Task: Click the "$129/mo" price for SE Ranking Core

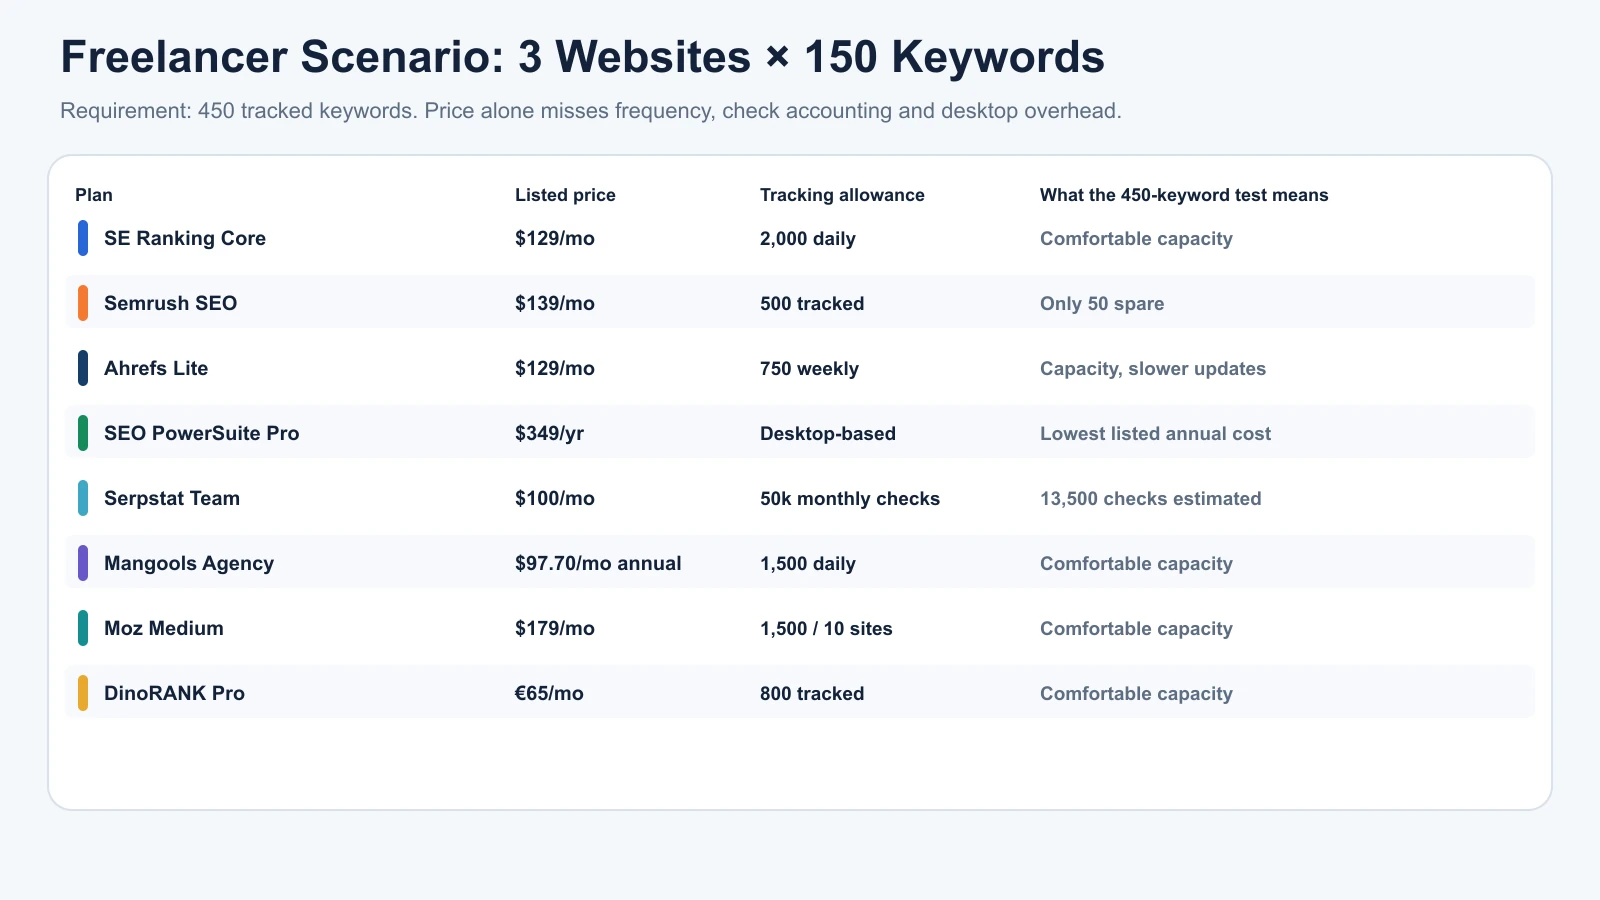Action: (555, 239)
